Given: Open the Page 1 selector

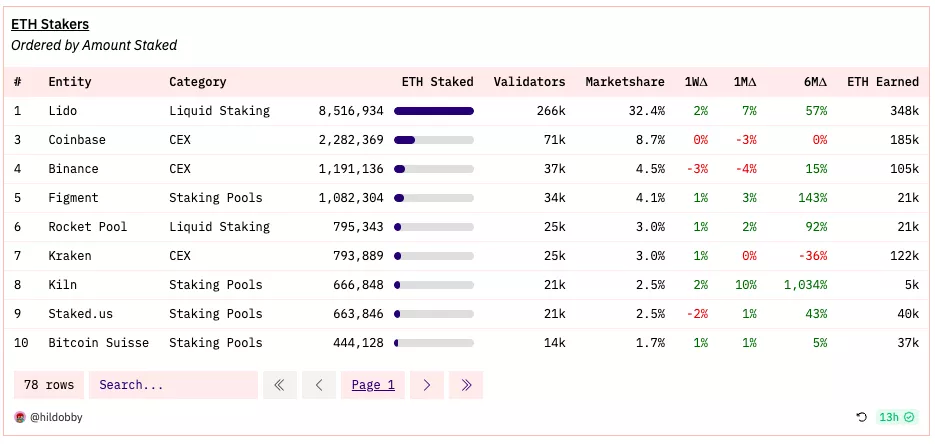Looking at the screenshot, I should tap(373, 385).
